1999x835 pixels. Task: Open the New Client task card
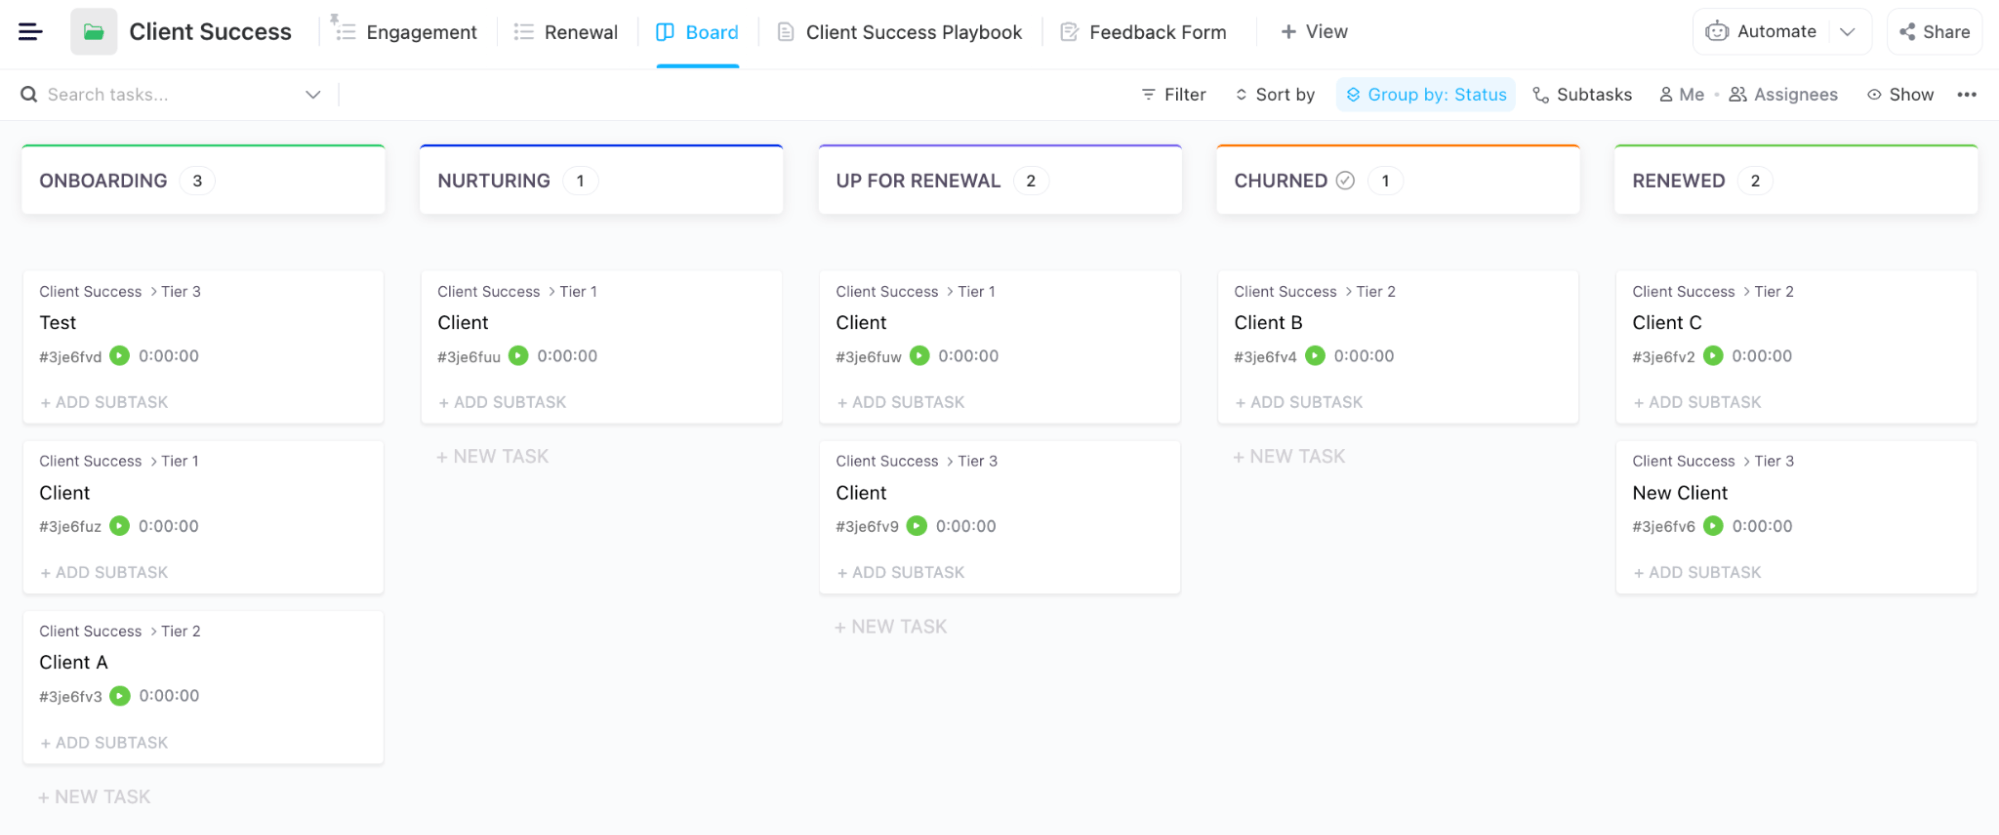[1680, 493]
